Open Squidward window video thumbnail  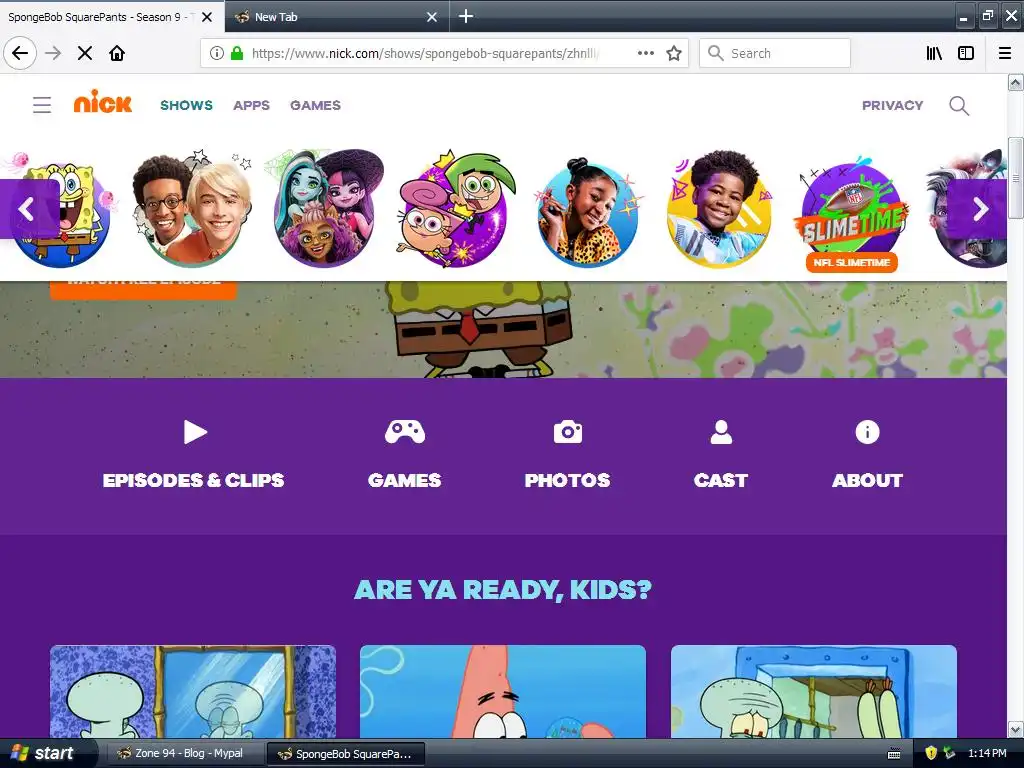tap(814, 691)
